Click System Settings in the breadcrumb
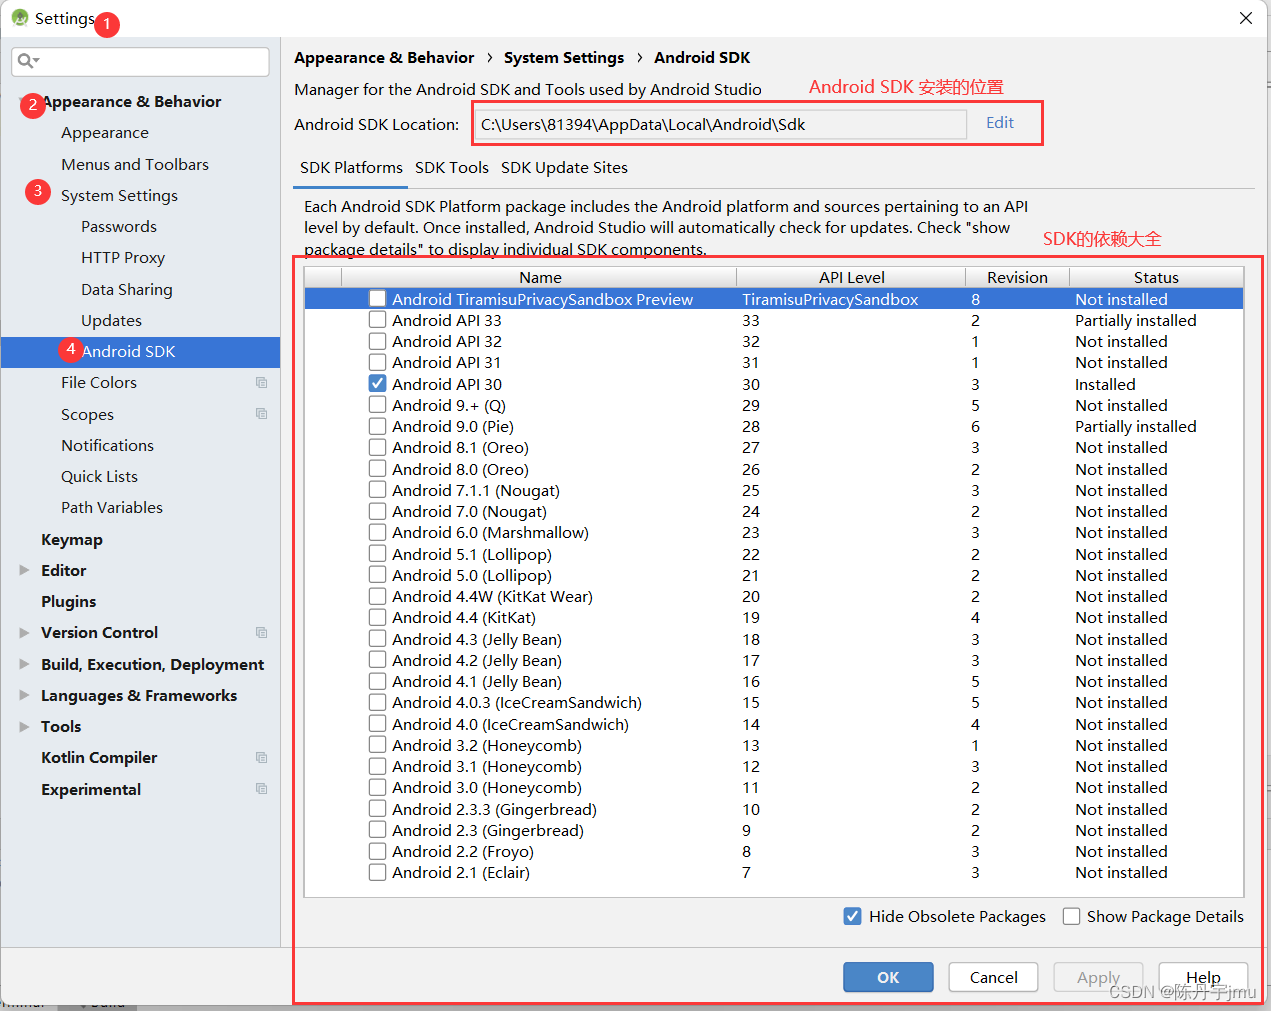This screenshot has width=1271, height=1011. tap(564, 58)
